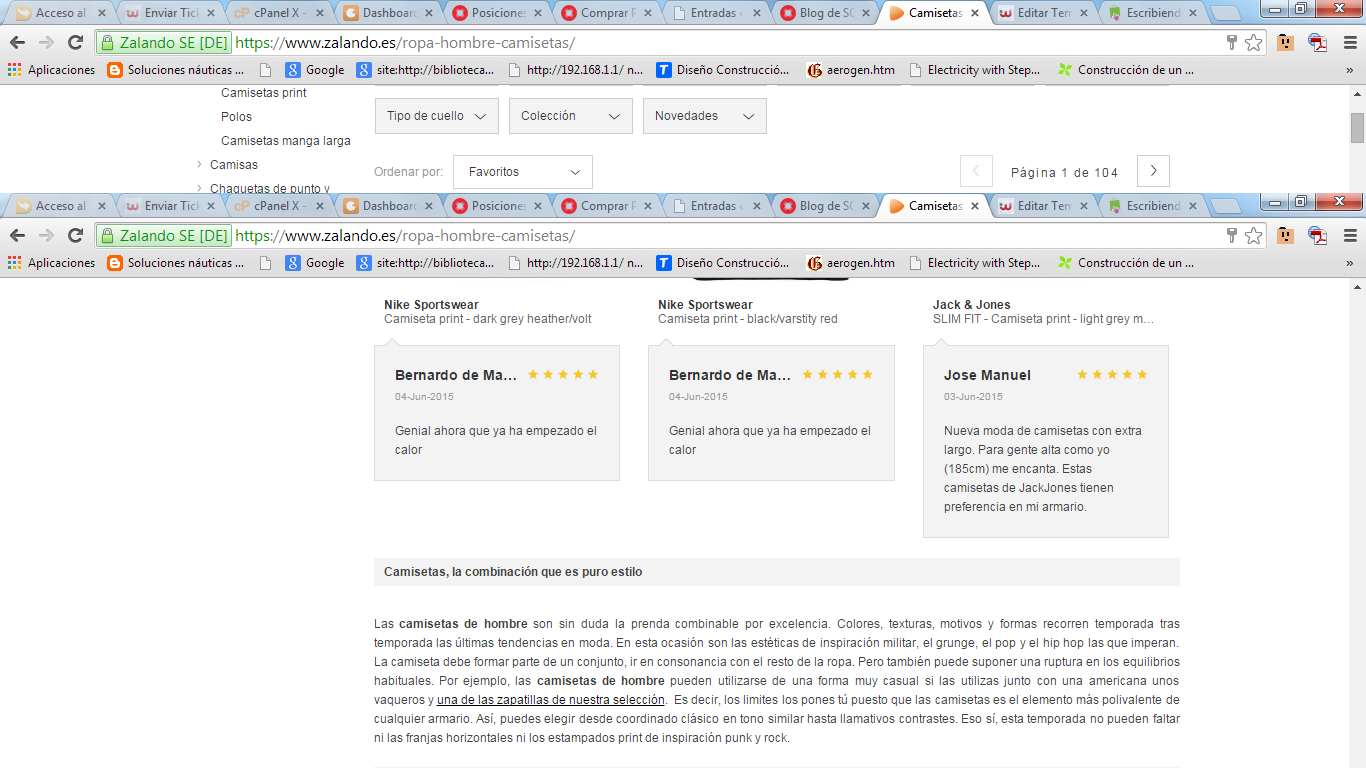
Task: Bookmark this page with the upper window's star
Action: coord(1254,43)
